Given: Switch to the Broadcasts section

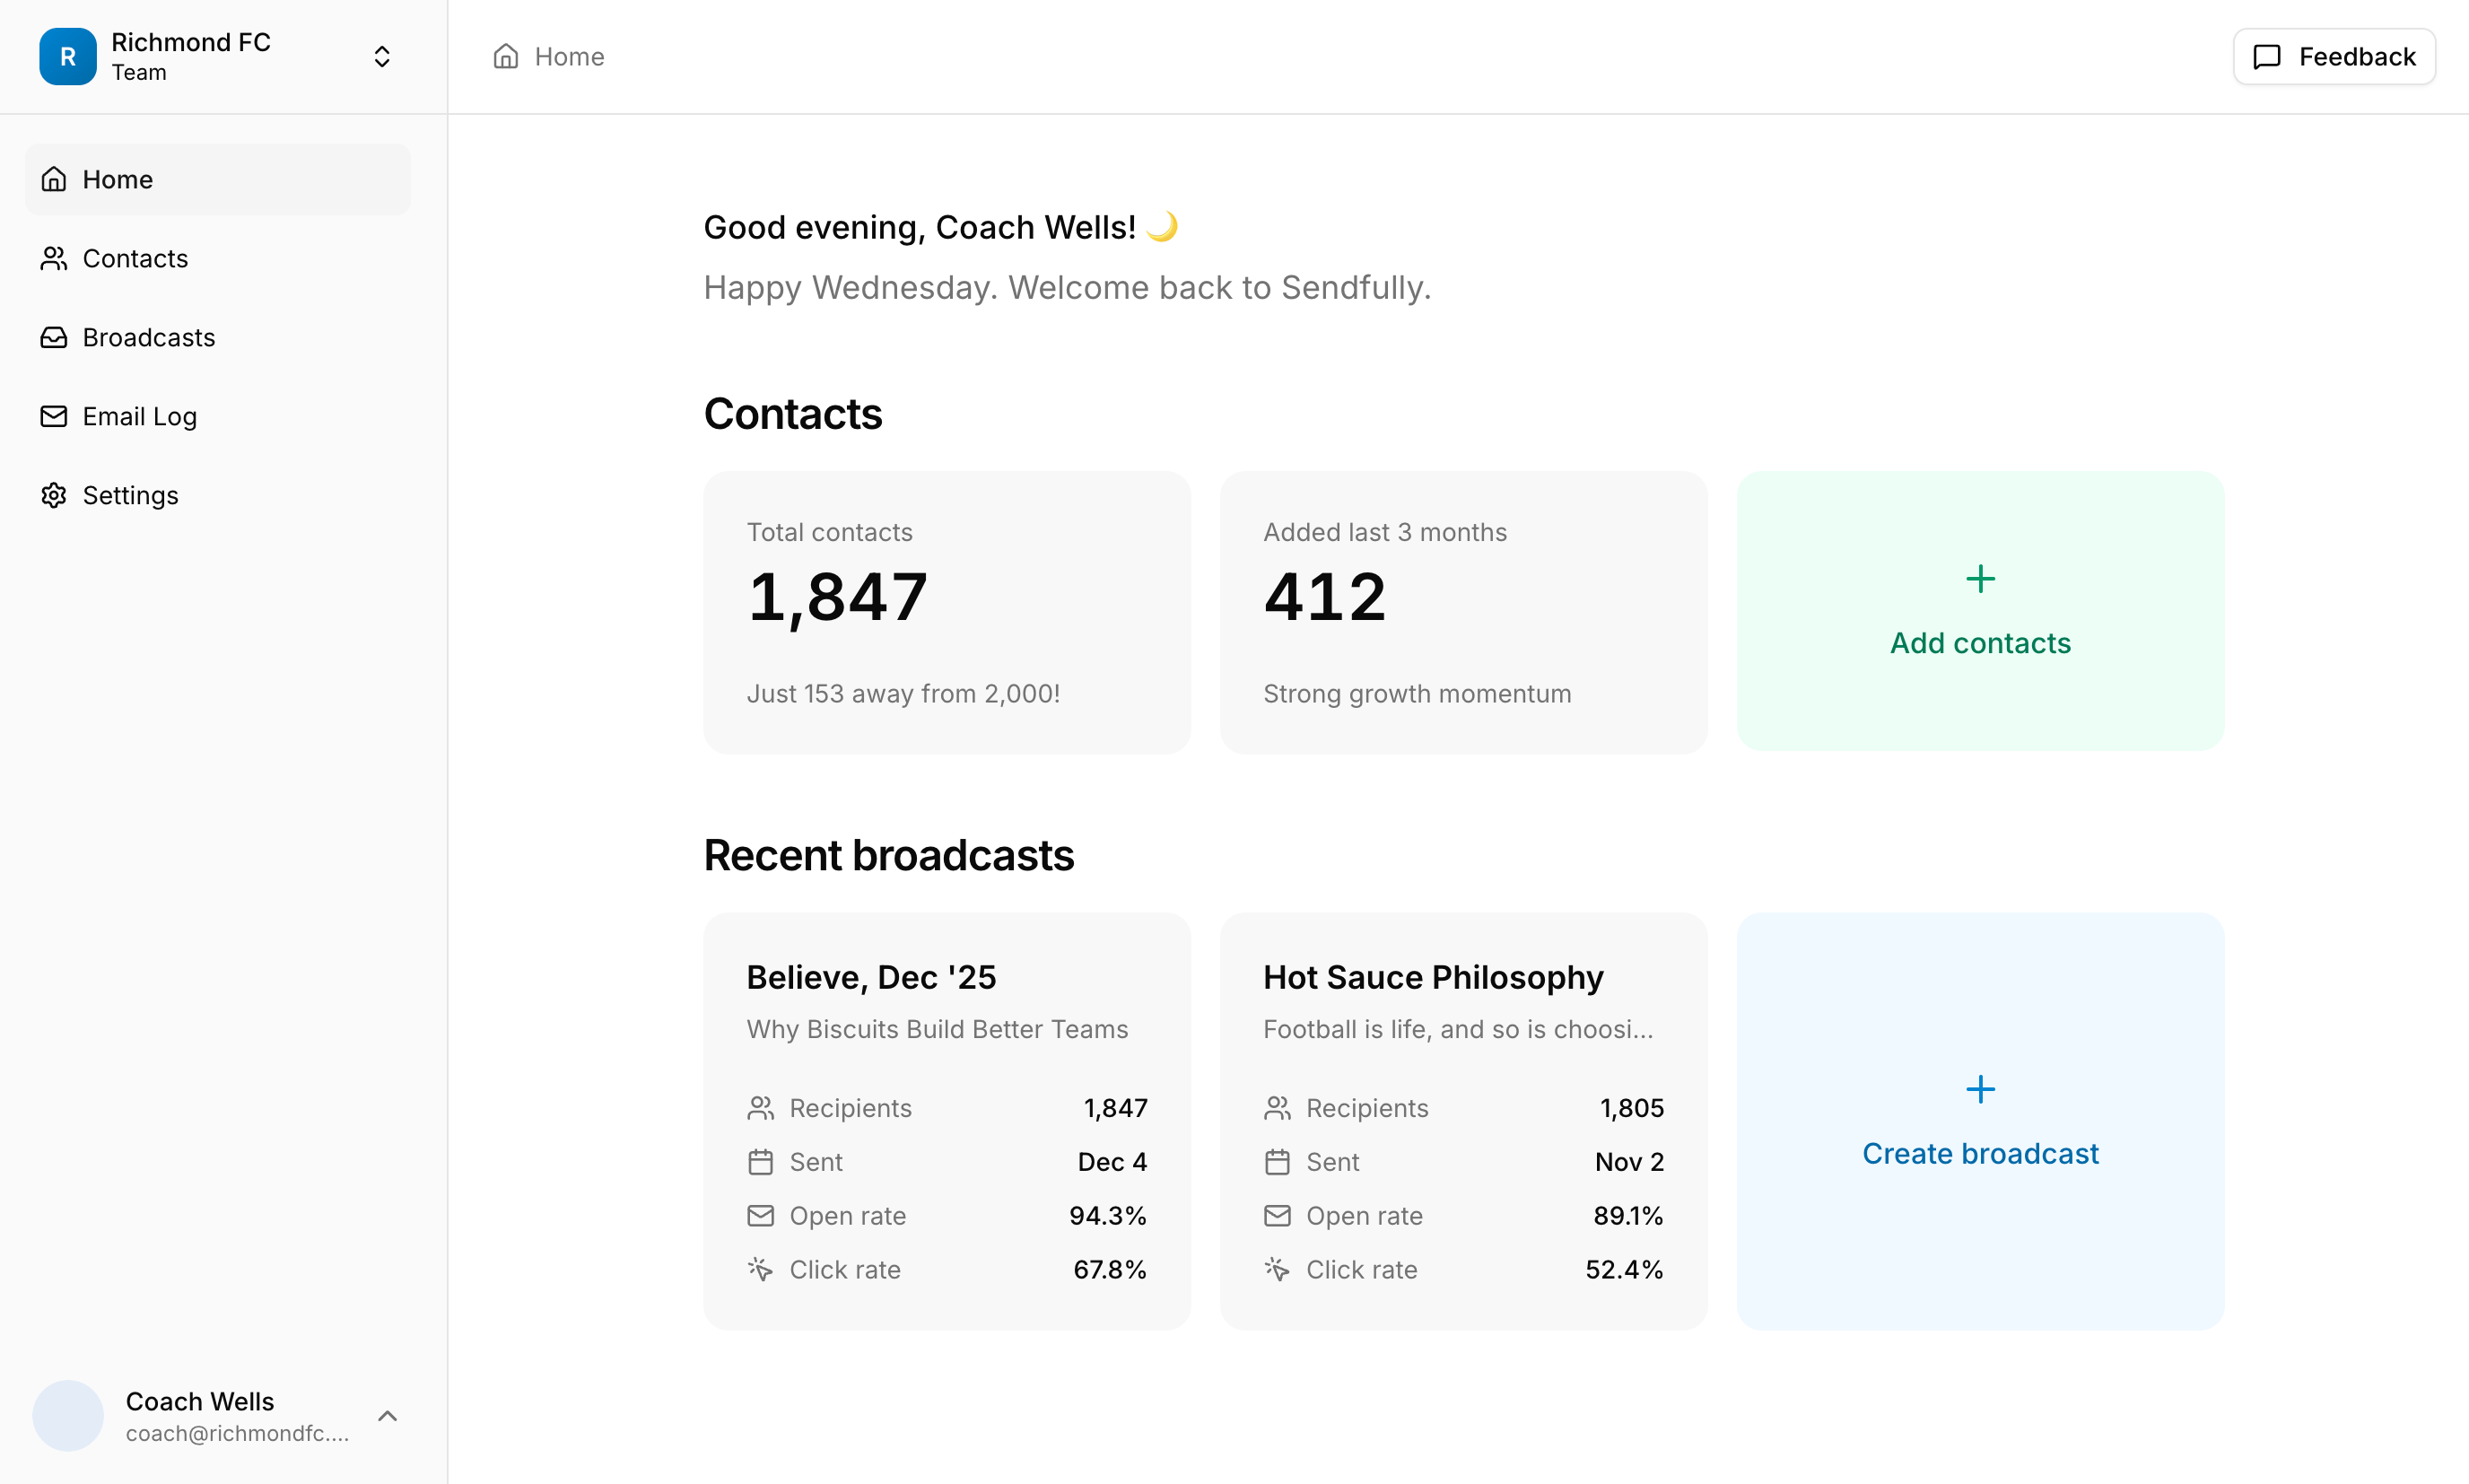Looking at the screenshot, I should (x=148, y=337).
